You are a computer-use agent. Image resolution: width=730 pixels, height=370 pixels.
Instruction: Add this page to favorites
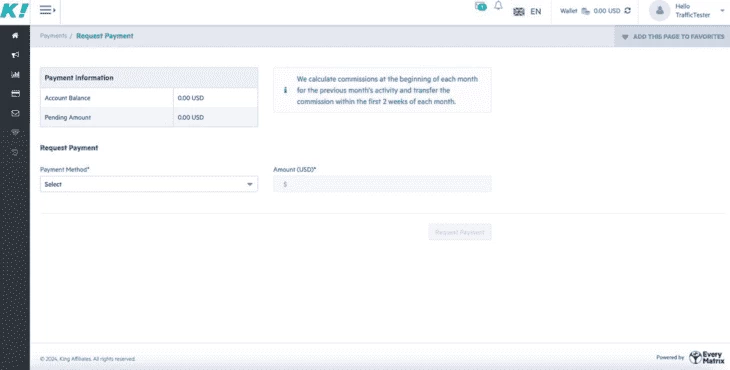(673, 36)
